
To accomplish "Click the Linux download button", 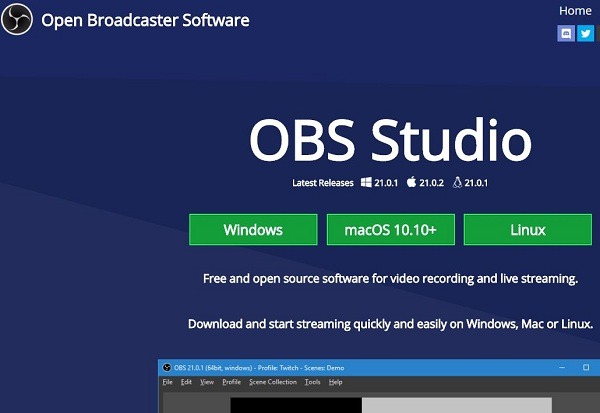I will 528,230.
